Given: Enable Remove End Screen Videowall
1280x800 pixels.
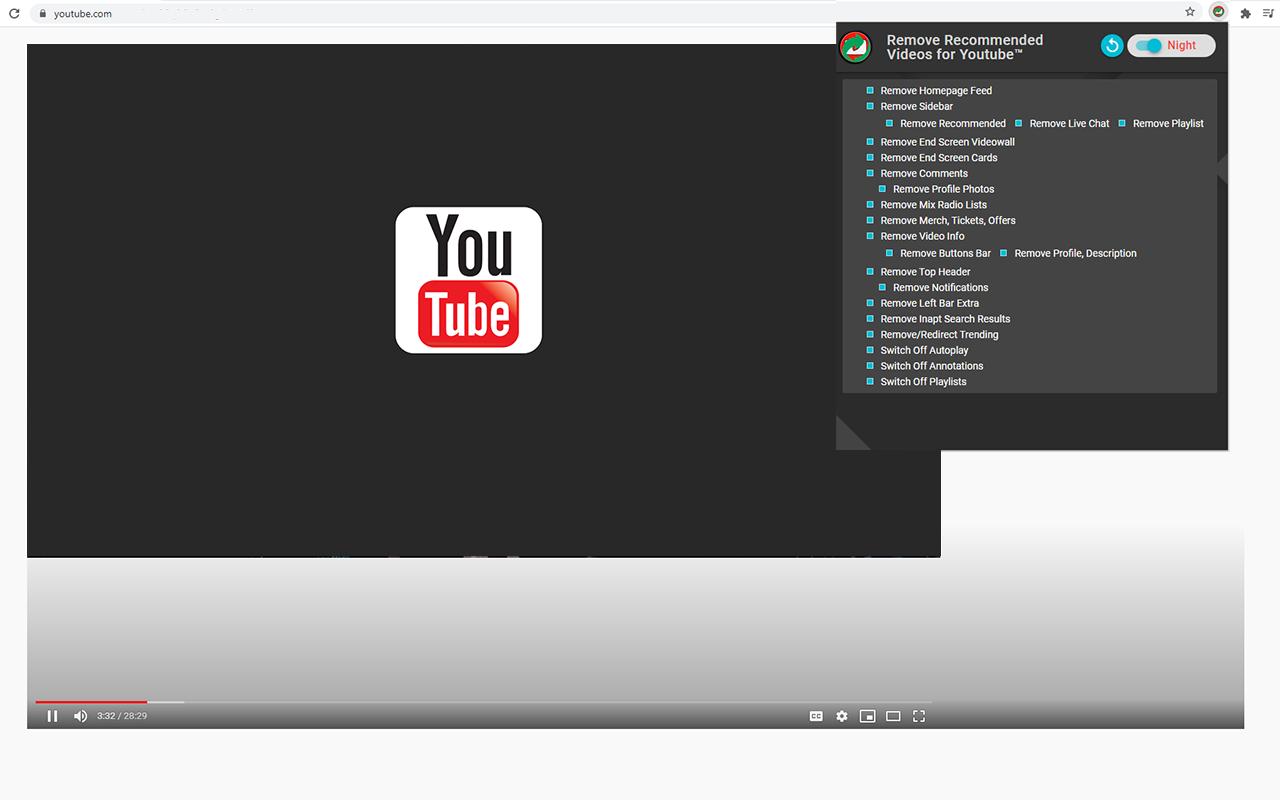Looking at the screenshot, I should click(x=870, y=142).
